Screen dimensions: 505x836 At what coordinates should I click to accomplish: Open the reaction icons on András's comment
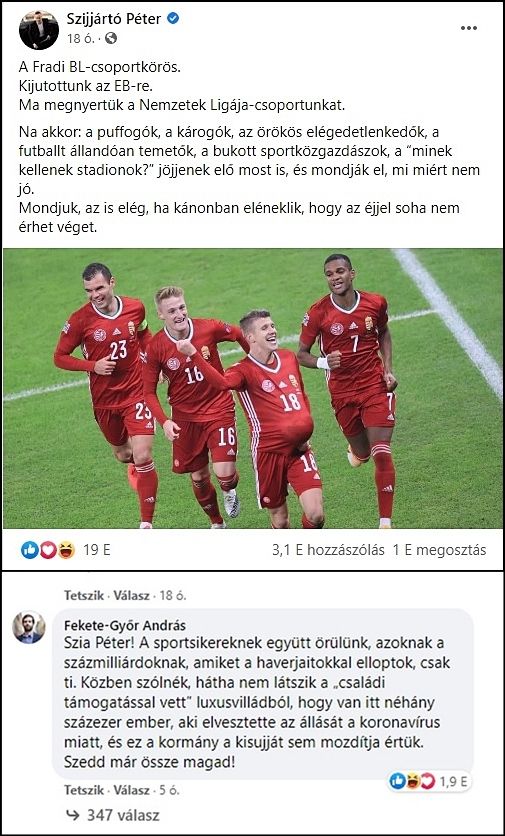tap(413, 782)
